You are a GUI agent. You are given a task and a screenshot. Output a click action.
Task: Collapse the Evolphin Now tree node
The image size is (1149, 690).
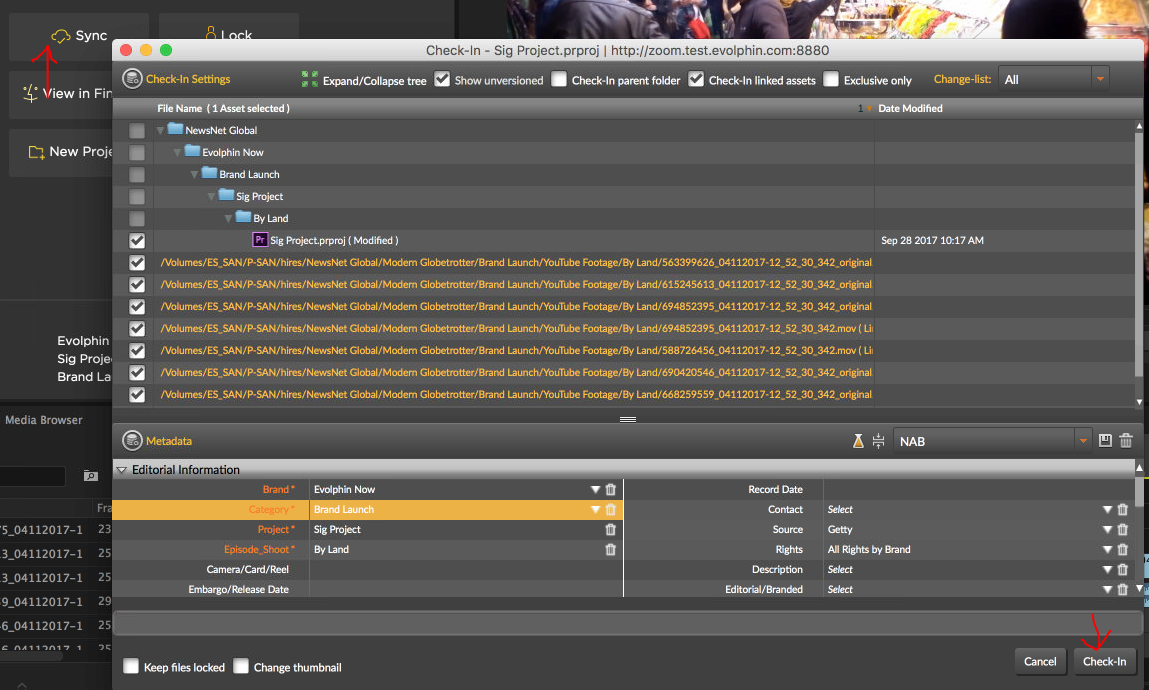177,152
